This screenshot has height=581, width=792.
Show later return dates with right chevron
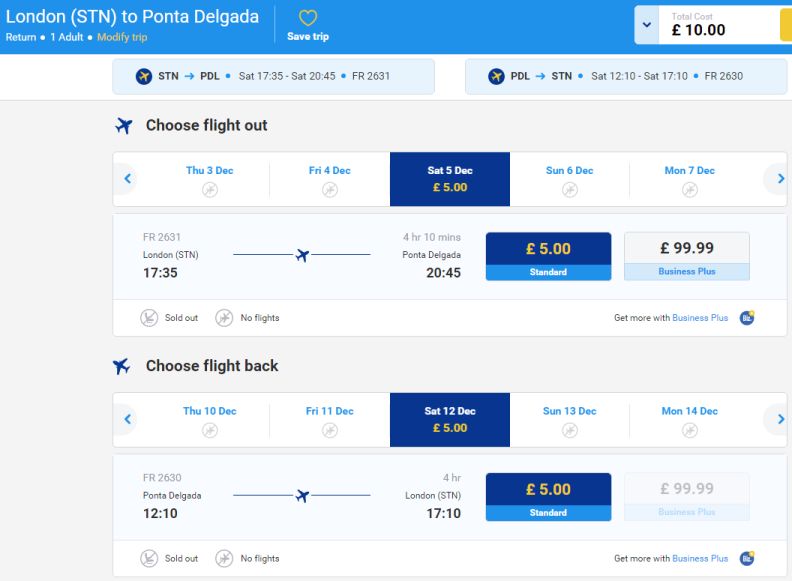(780, 419)
